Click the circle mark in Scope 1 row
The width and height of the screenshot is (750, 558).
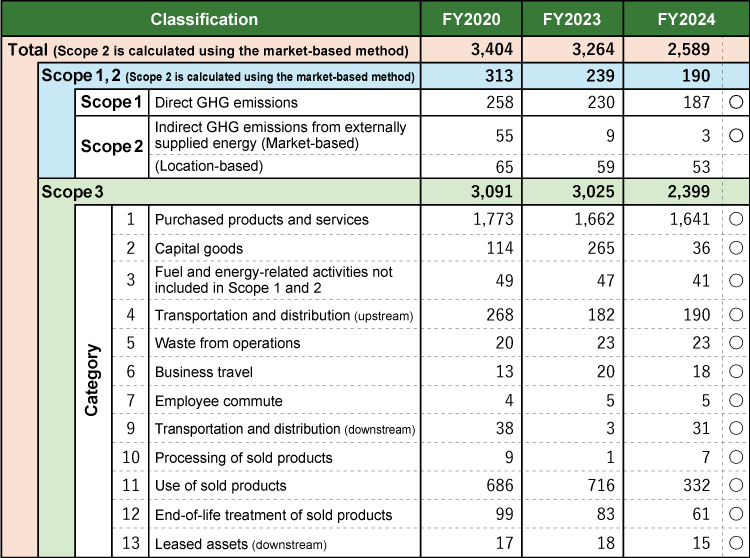pos(736,102)
